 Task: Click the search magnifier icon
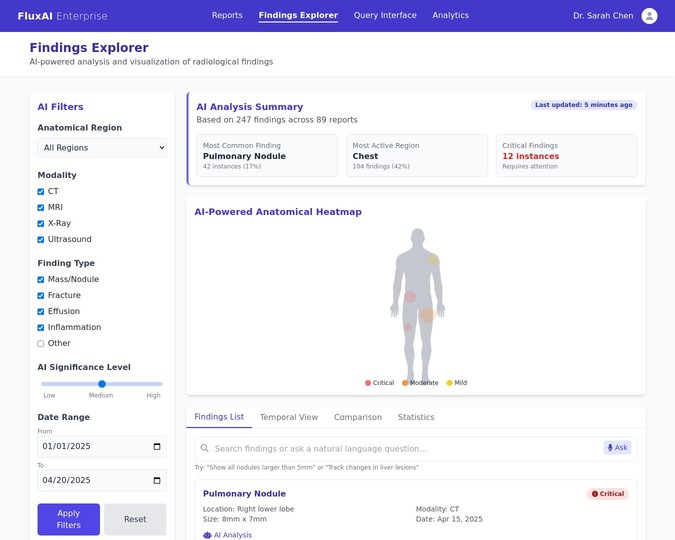click(204, 448)
